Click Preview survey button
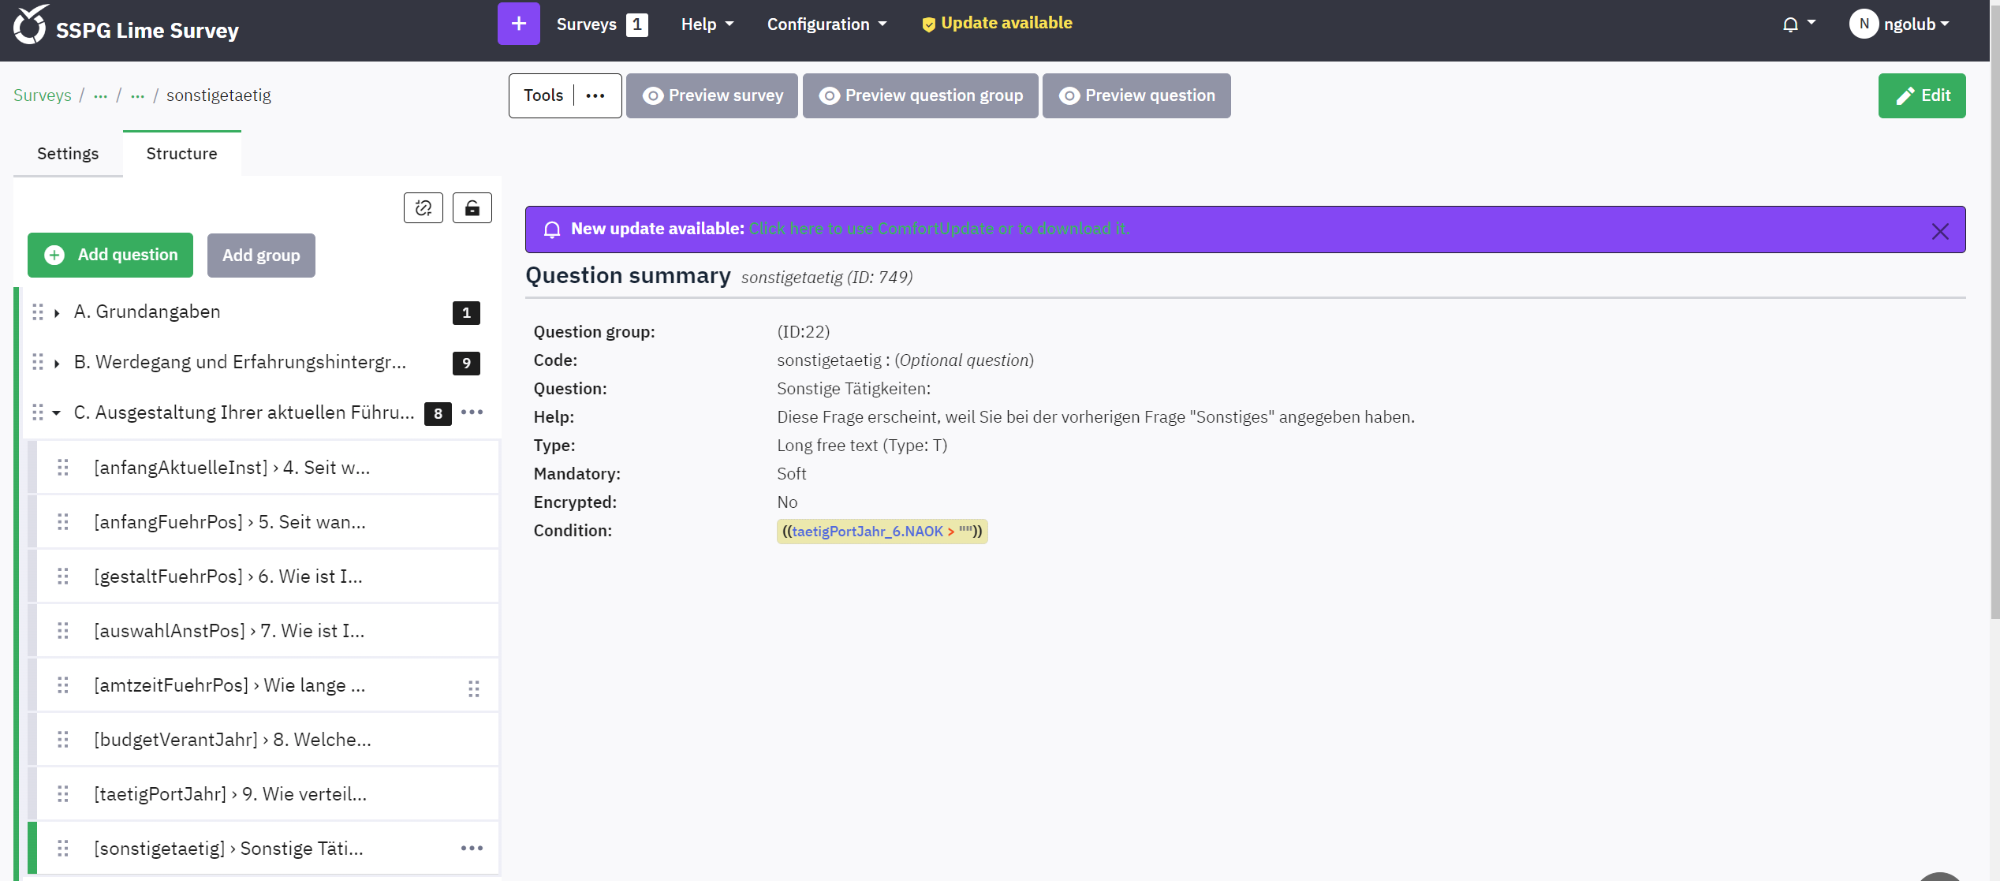 click(x=712, y=96)
